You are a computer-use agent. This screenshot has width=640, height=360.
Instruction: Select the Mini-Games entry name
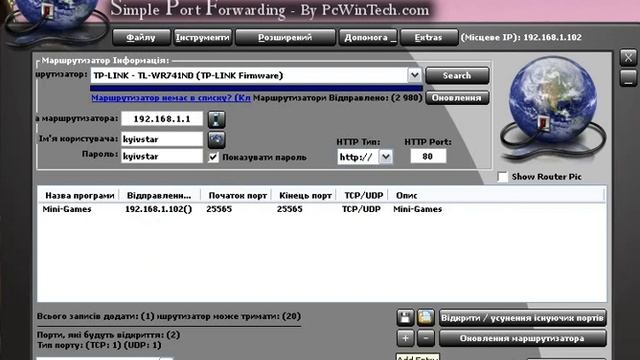67,209
